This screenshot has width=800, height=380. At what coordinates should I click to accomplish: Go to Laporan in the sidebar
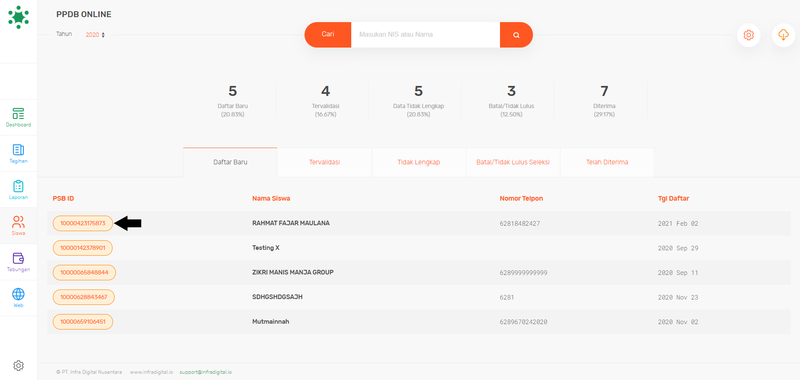coord(18,190)
